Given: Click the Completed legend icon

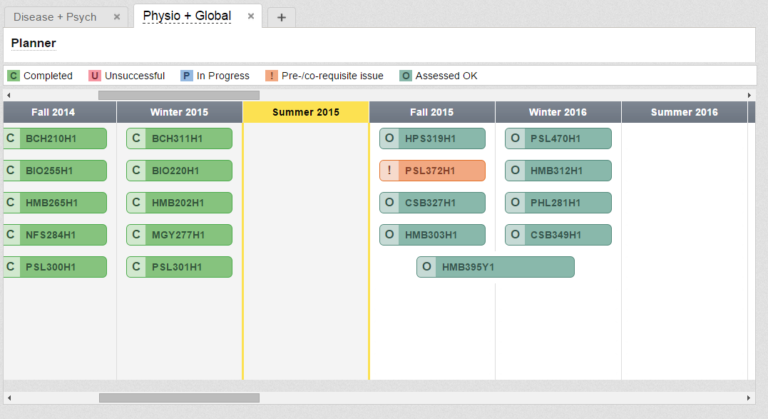Looking at the screenshot, I should coord(13,75).
